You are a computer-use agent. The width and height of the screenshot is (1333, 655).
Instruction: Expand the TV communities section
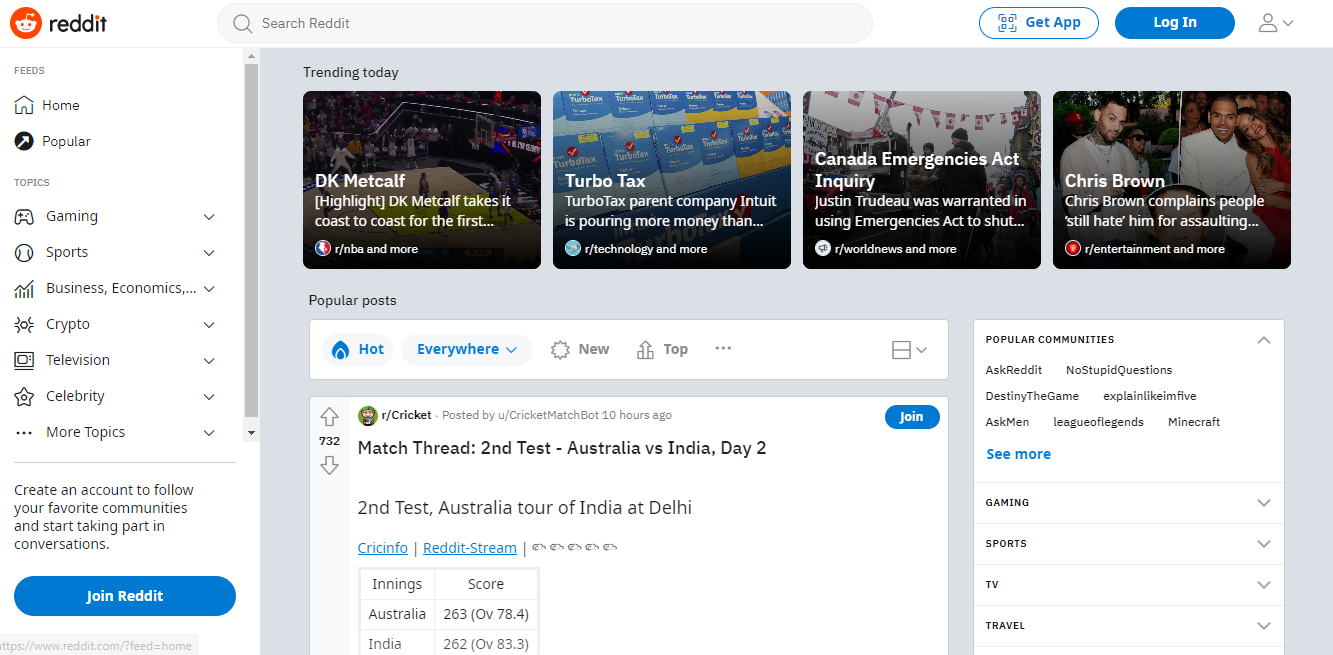[1264, 585]
